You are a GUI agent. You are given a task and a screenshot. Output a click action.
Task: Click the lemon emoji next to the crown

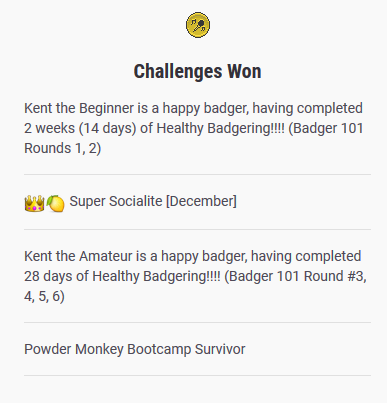coord(55,203)
